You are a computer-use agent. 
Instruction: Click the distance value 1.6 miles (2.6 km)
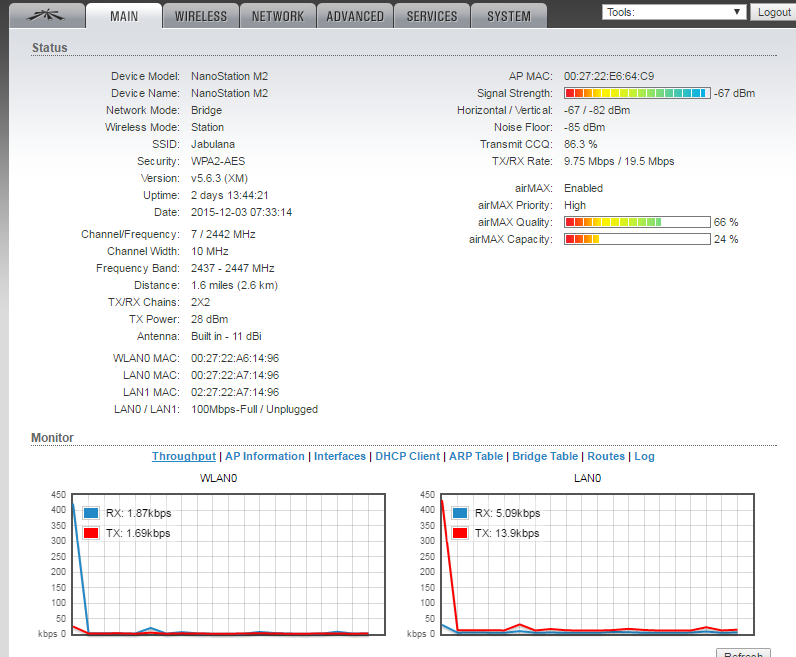click(x=234, y=285)
